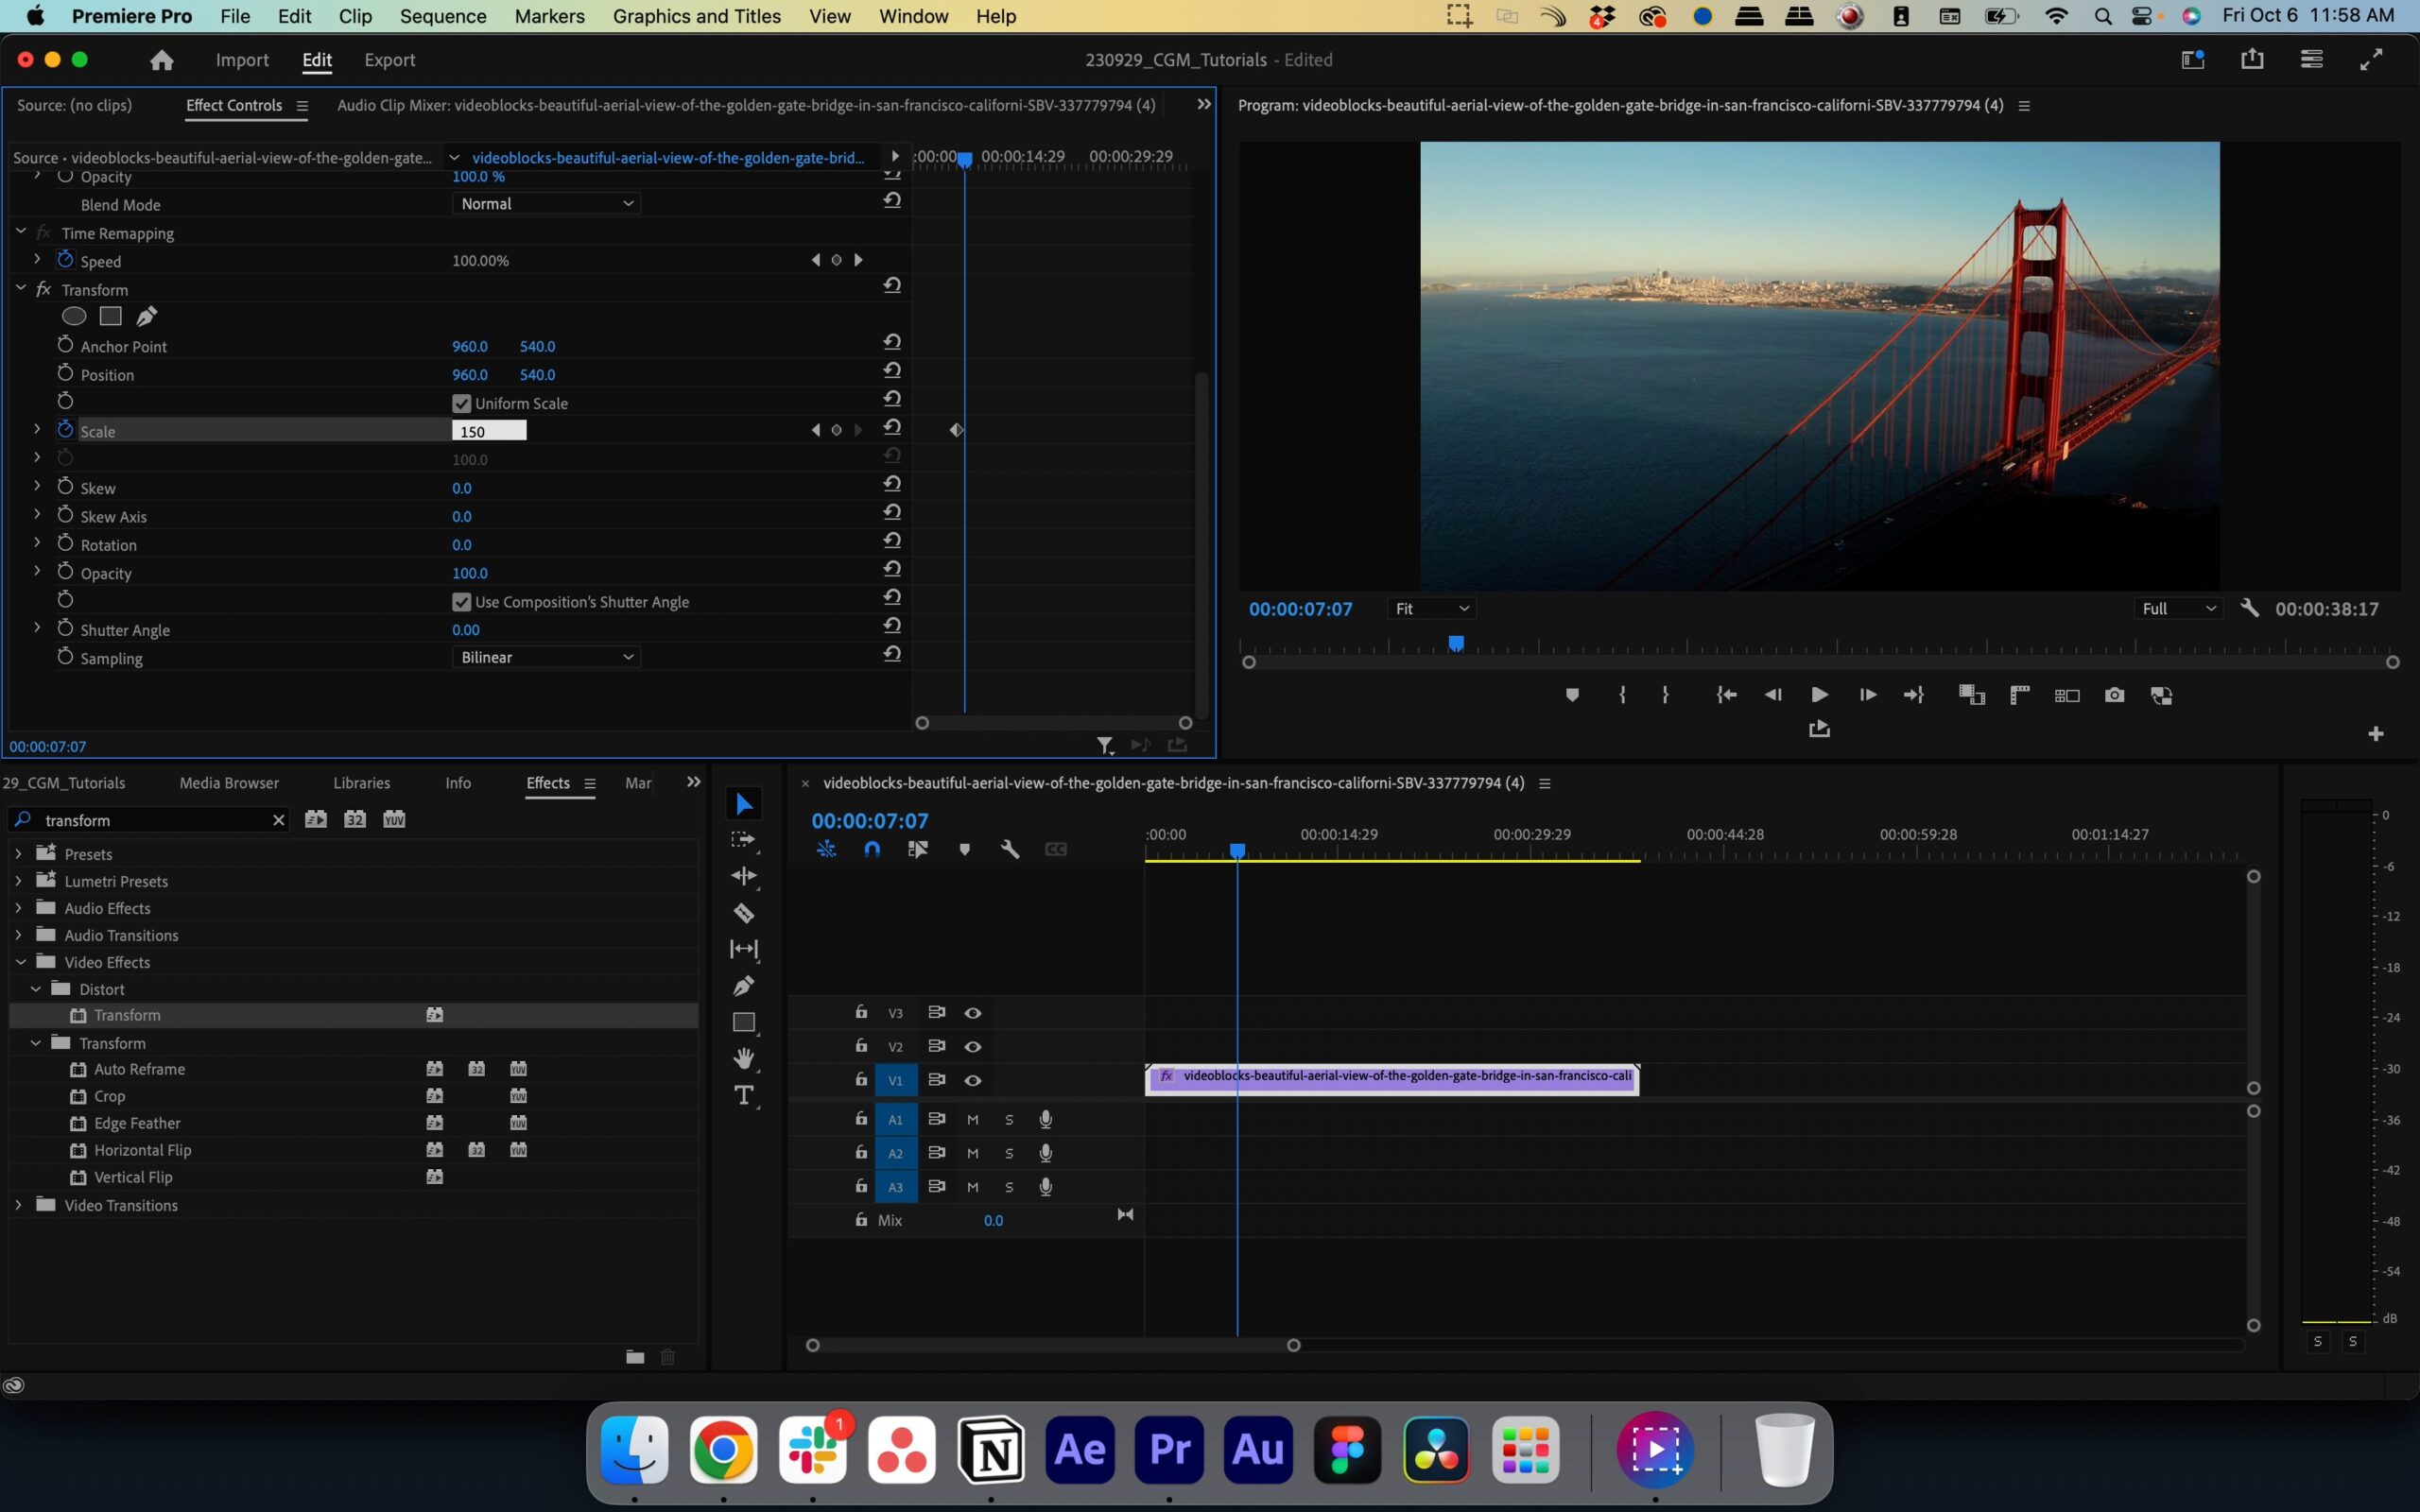2420x1512 pixels.
Task: Toggle Use Composition's Shutter Angle checkbox
Action: coord(460,601)
